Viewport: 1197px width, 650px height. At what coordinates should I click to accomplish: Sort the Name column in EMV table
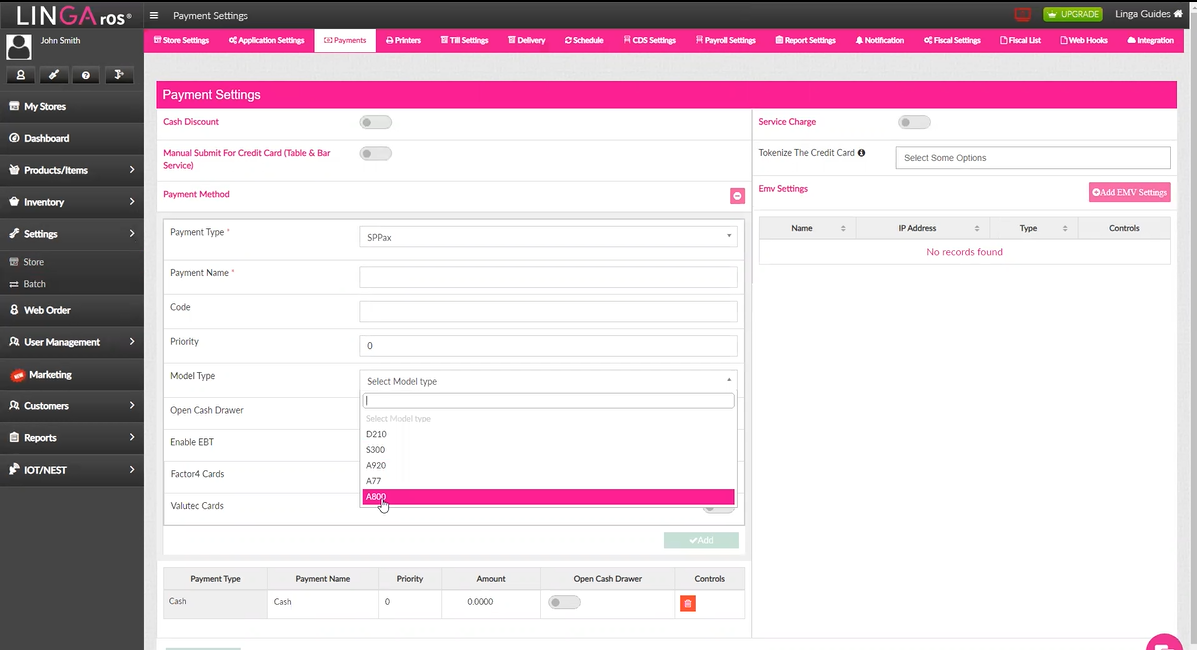tap(843, 228)
